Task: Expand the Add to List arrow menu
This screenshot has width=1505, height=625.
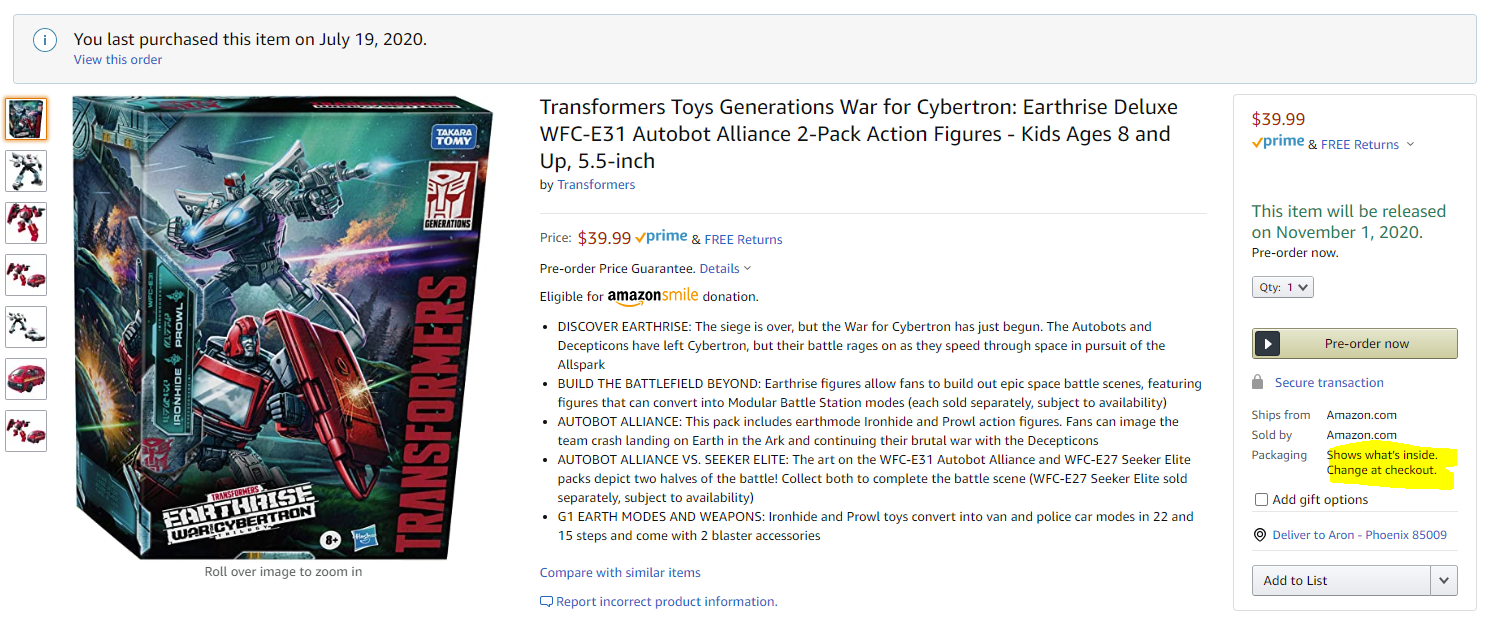Action: 1443,580
